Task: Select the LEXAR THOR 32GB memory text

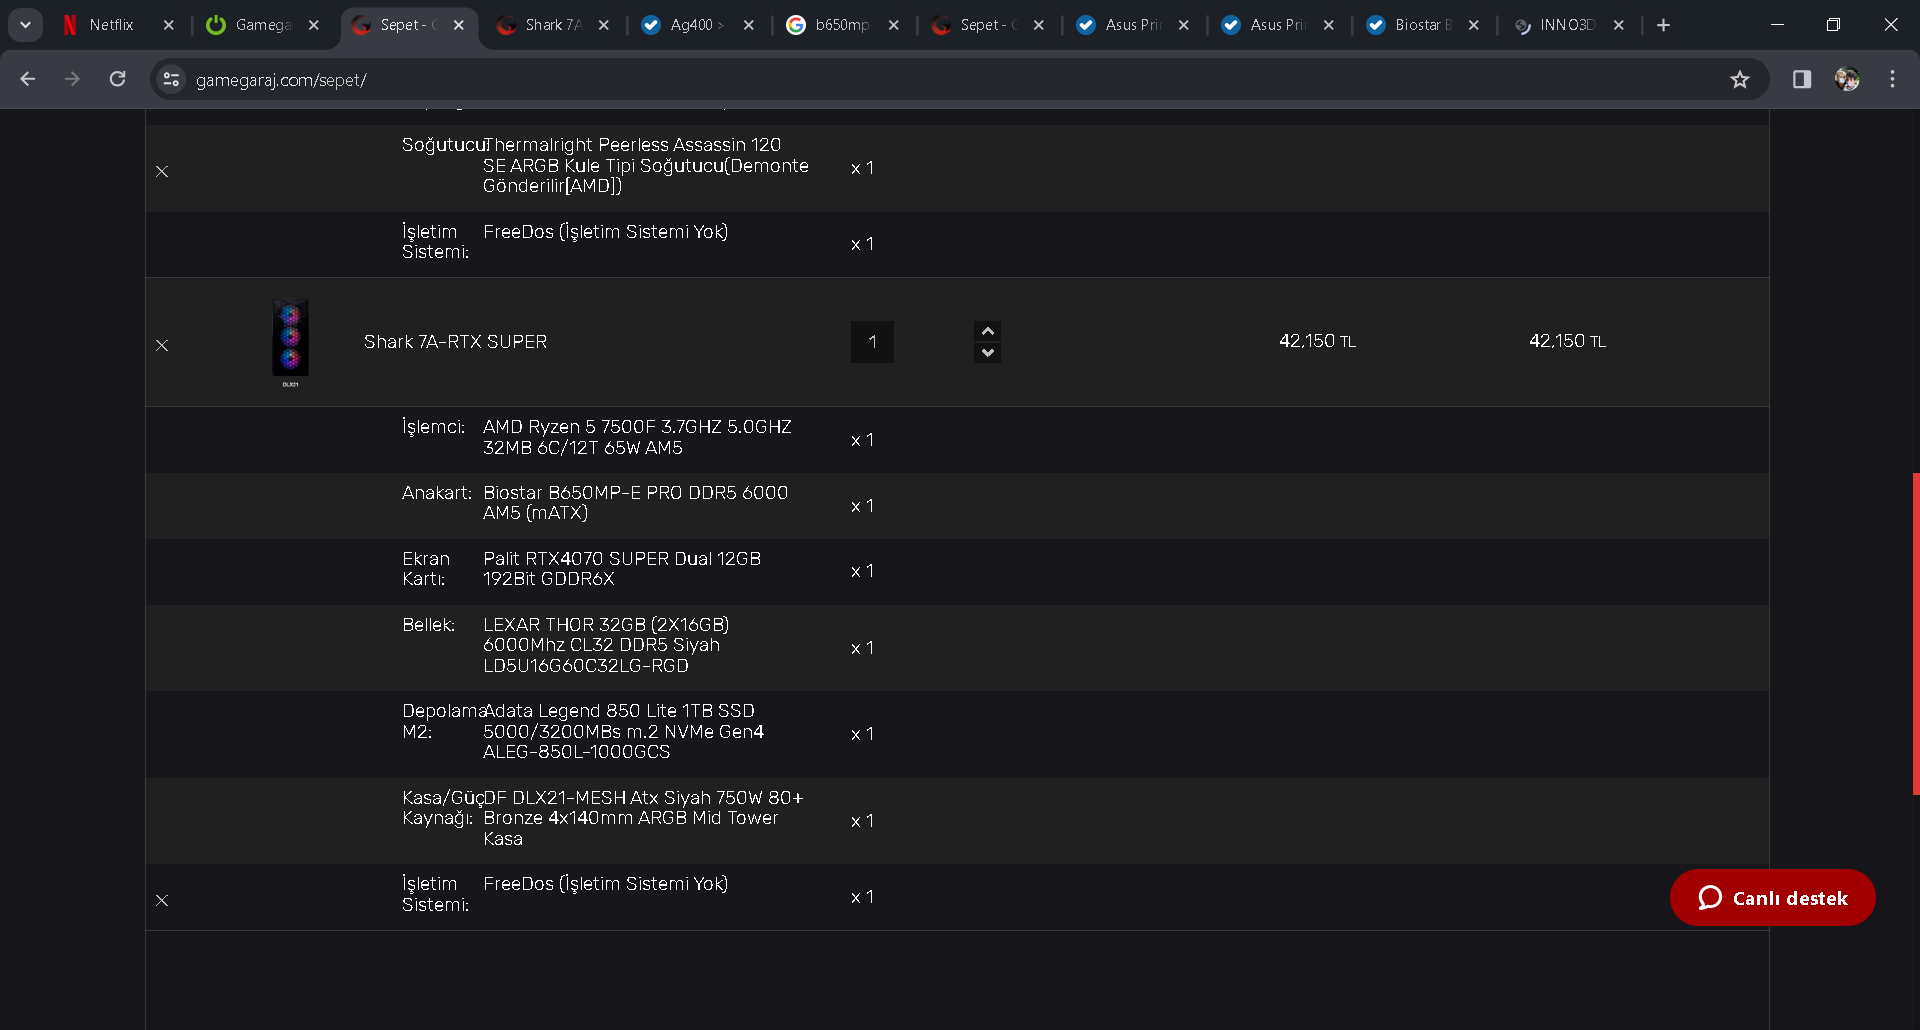Action: coord(606,645)
